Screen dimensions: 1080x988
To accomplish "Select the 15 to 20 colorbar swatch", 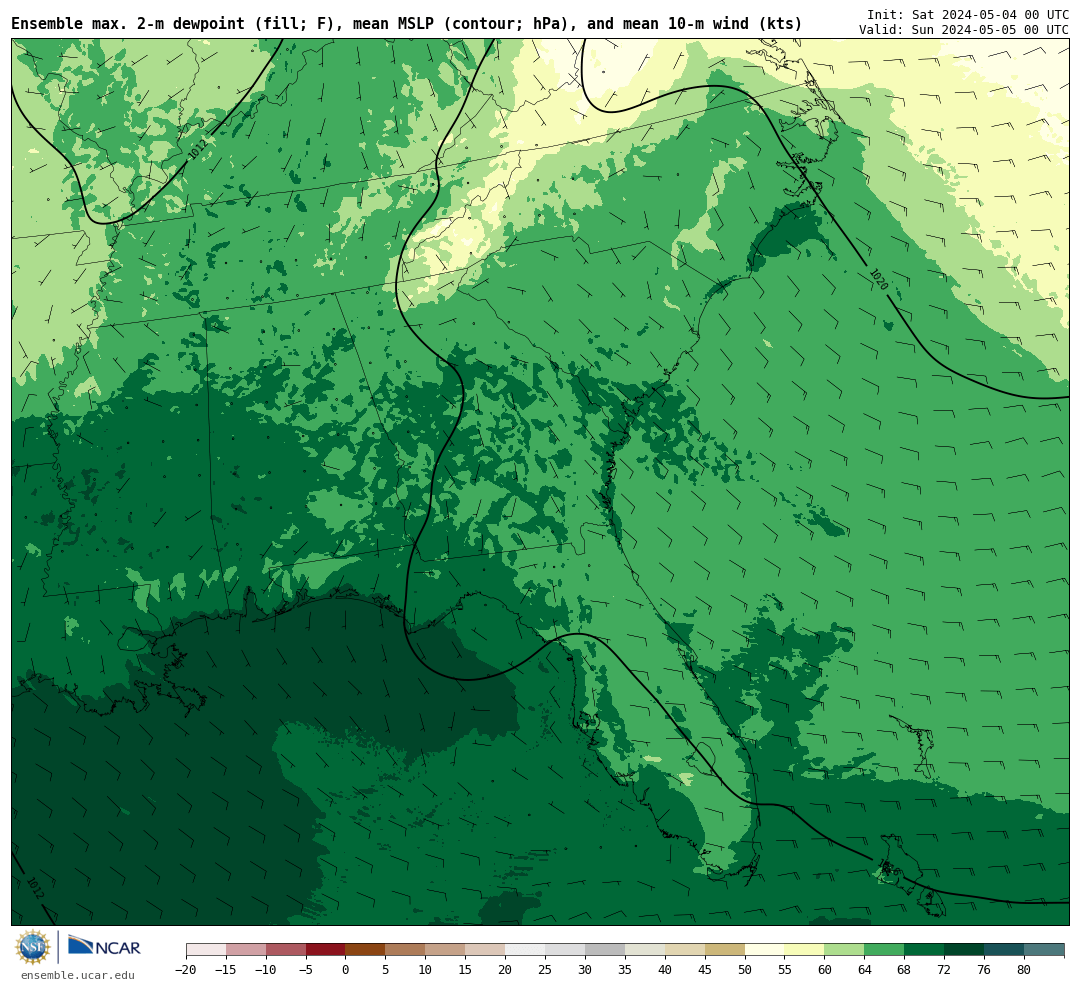I will [486, 950].
